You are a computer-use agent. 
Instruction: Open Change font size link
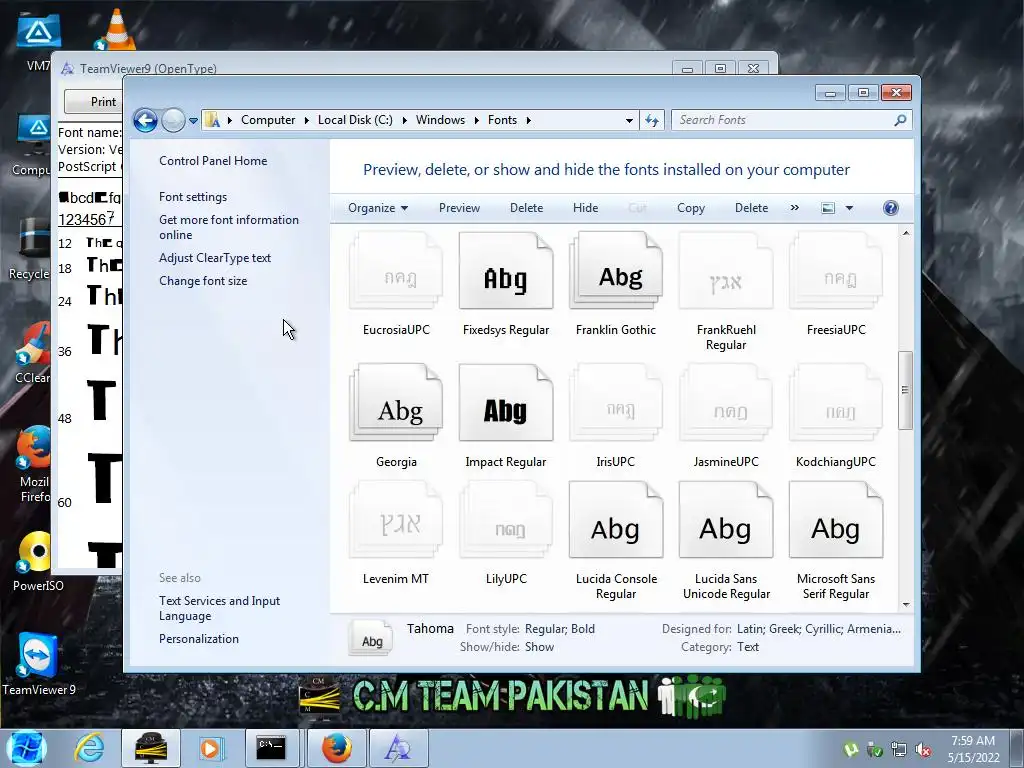click(203, 281)
